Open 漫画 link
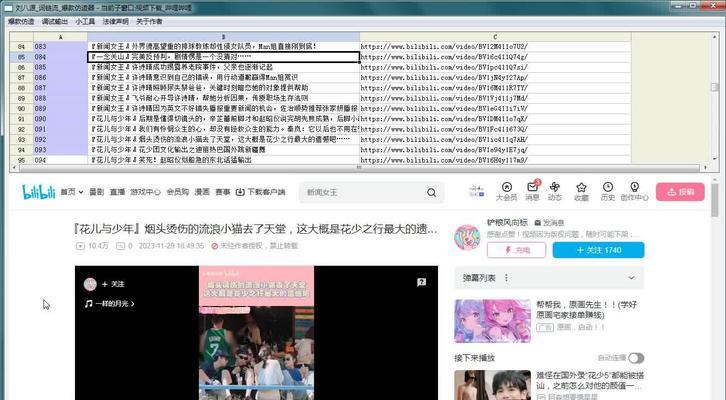The height and width of the screenshot is (400, 726). pyautogui.click(x=202, y=192)
